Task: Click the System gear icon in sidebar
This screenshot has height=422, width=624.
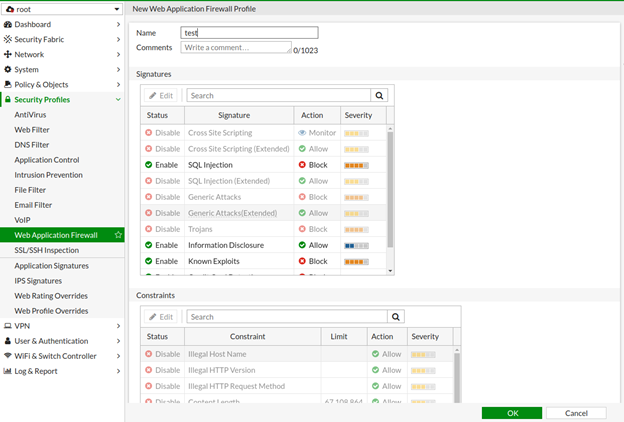Action: (8, 70)
